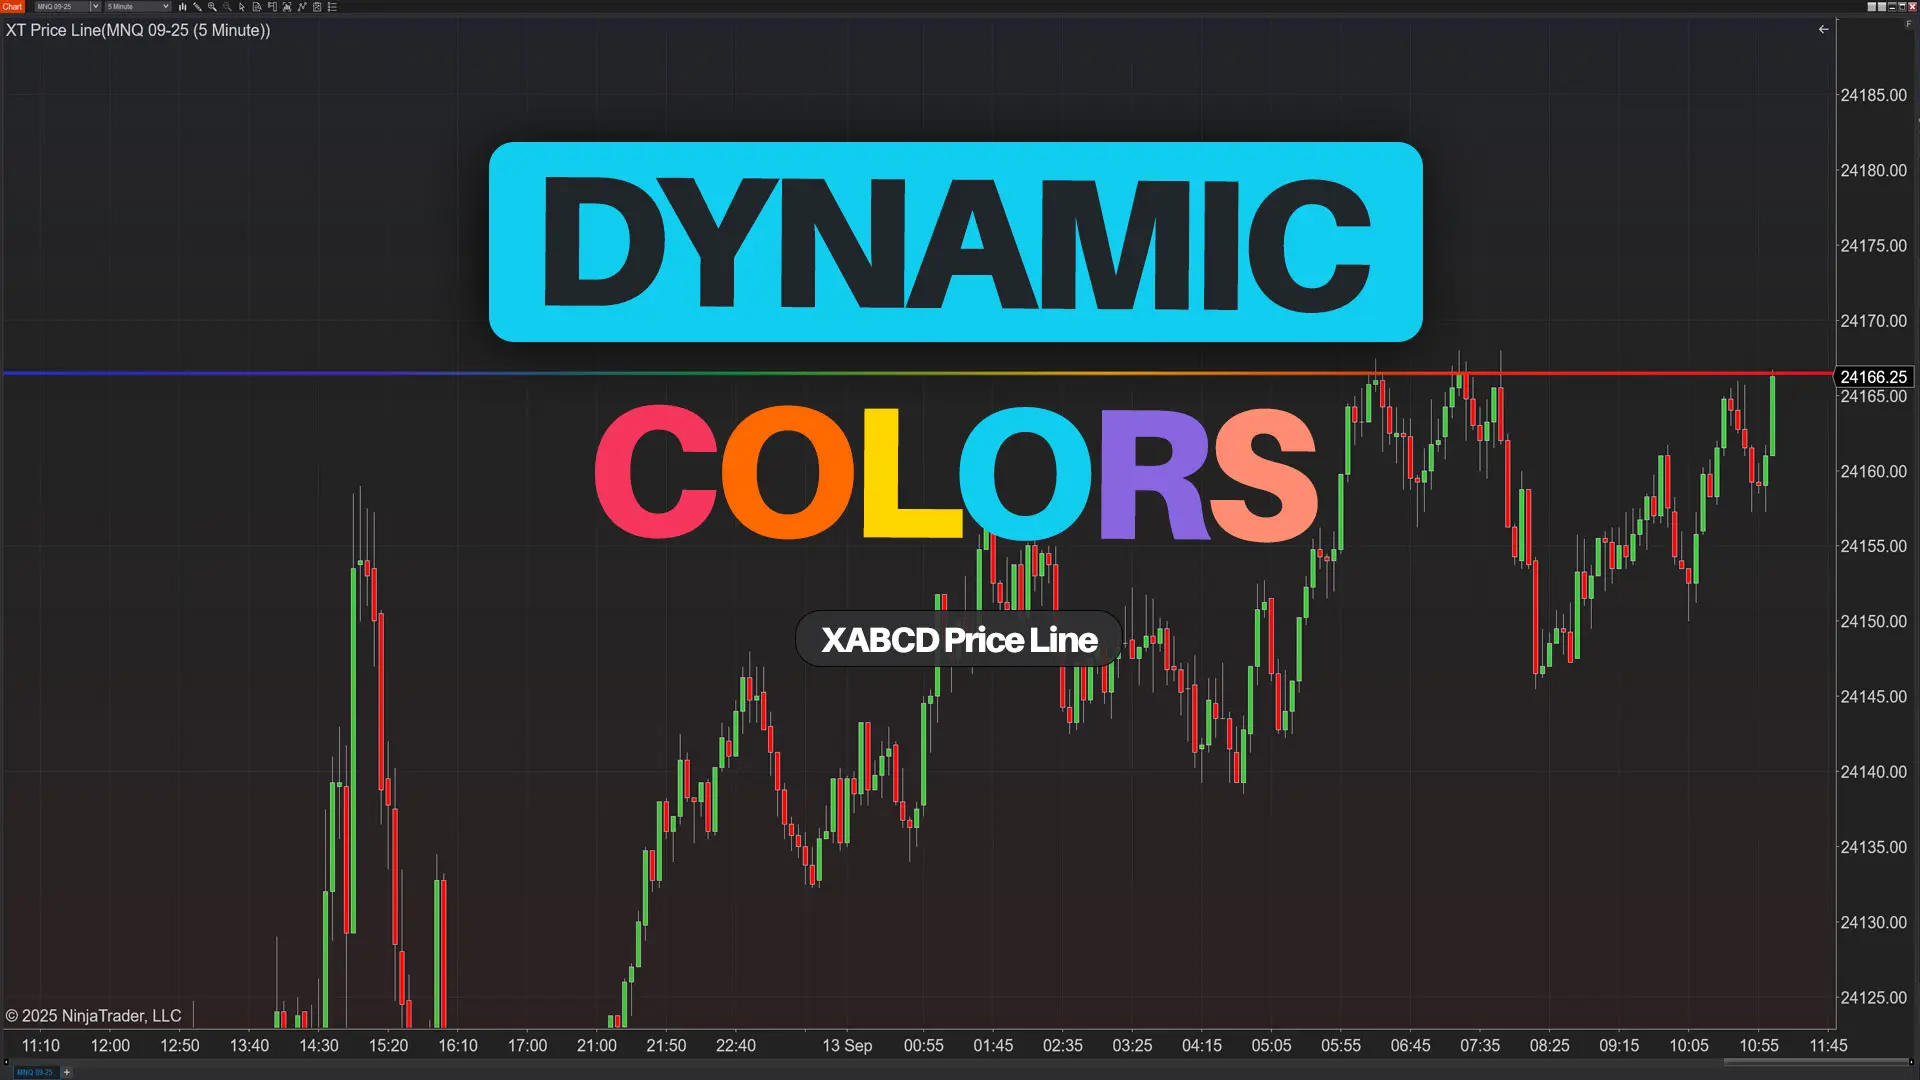This screenshot has width=1920, height=1080.
Task: Open chart properties from the toolbar
Action: tap(317, 7)
